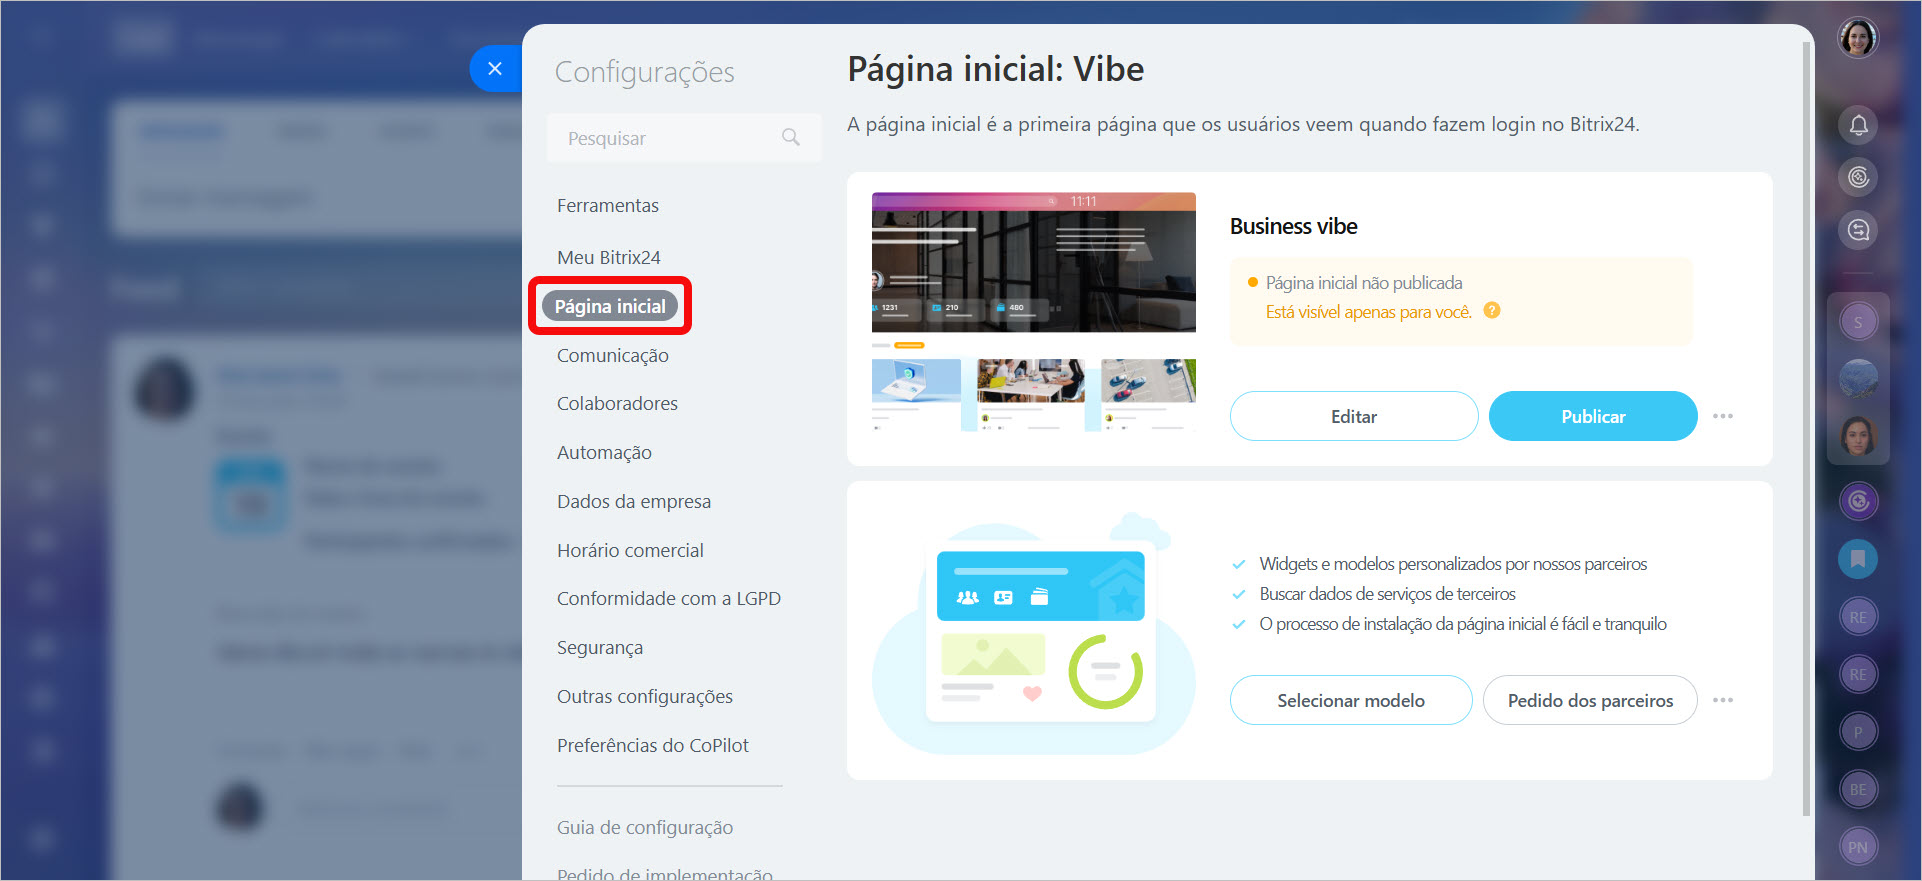The image size is (1922, 881).
Task: Open the Guia de configuração link
Action: point(645,828)
